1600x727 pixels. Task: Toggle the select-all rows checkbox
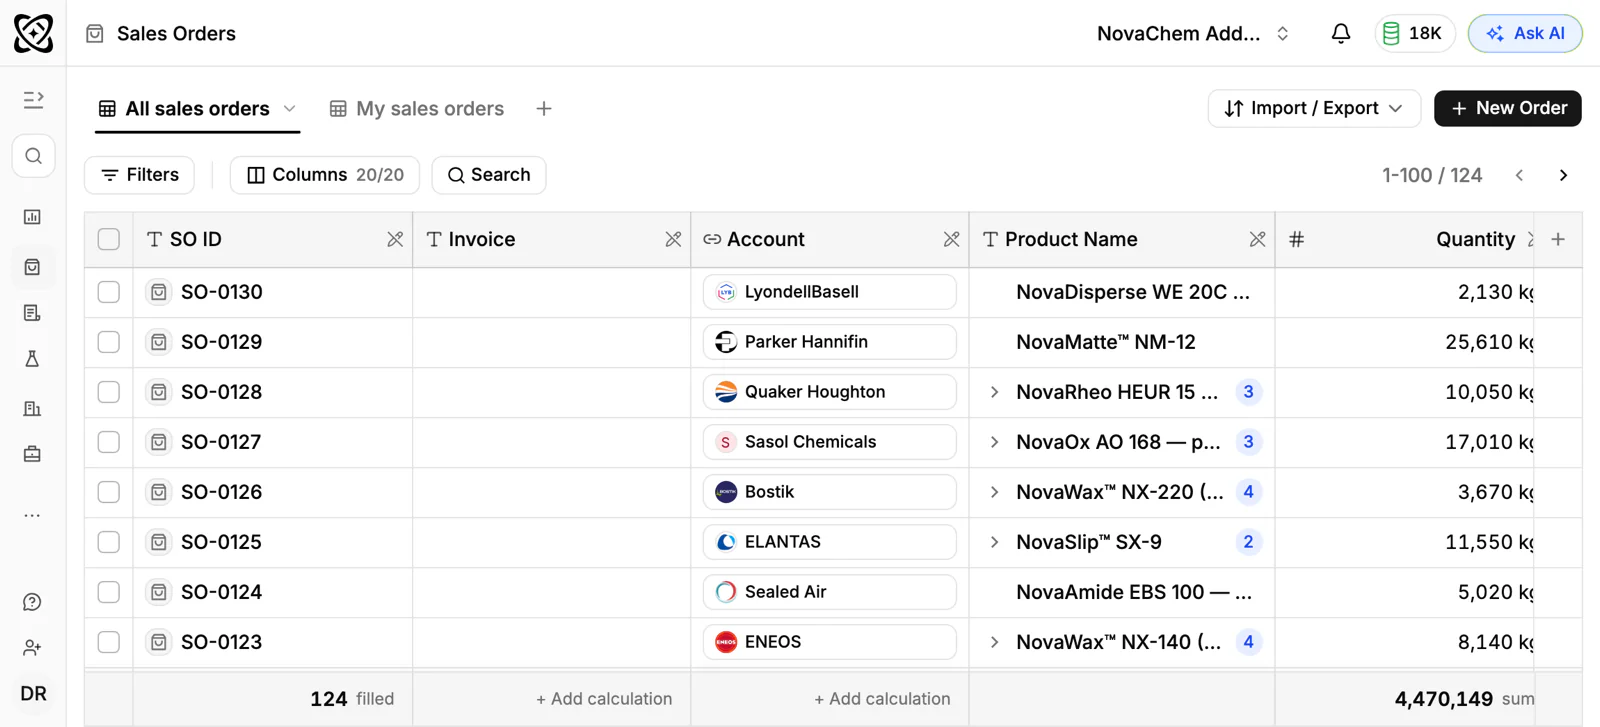point(109,239)
